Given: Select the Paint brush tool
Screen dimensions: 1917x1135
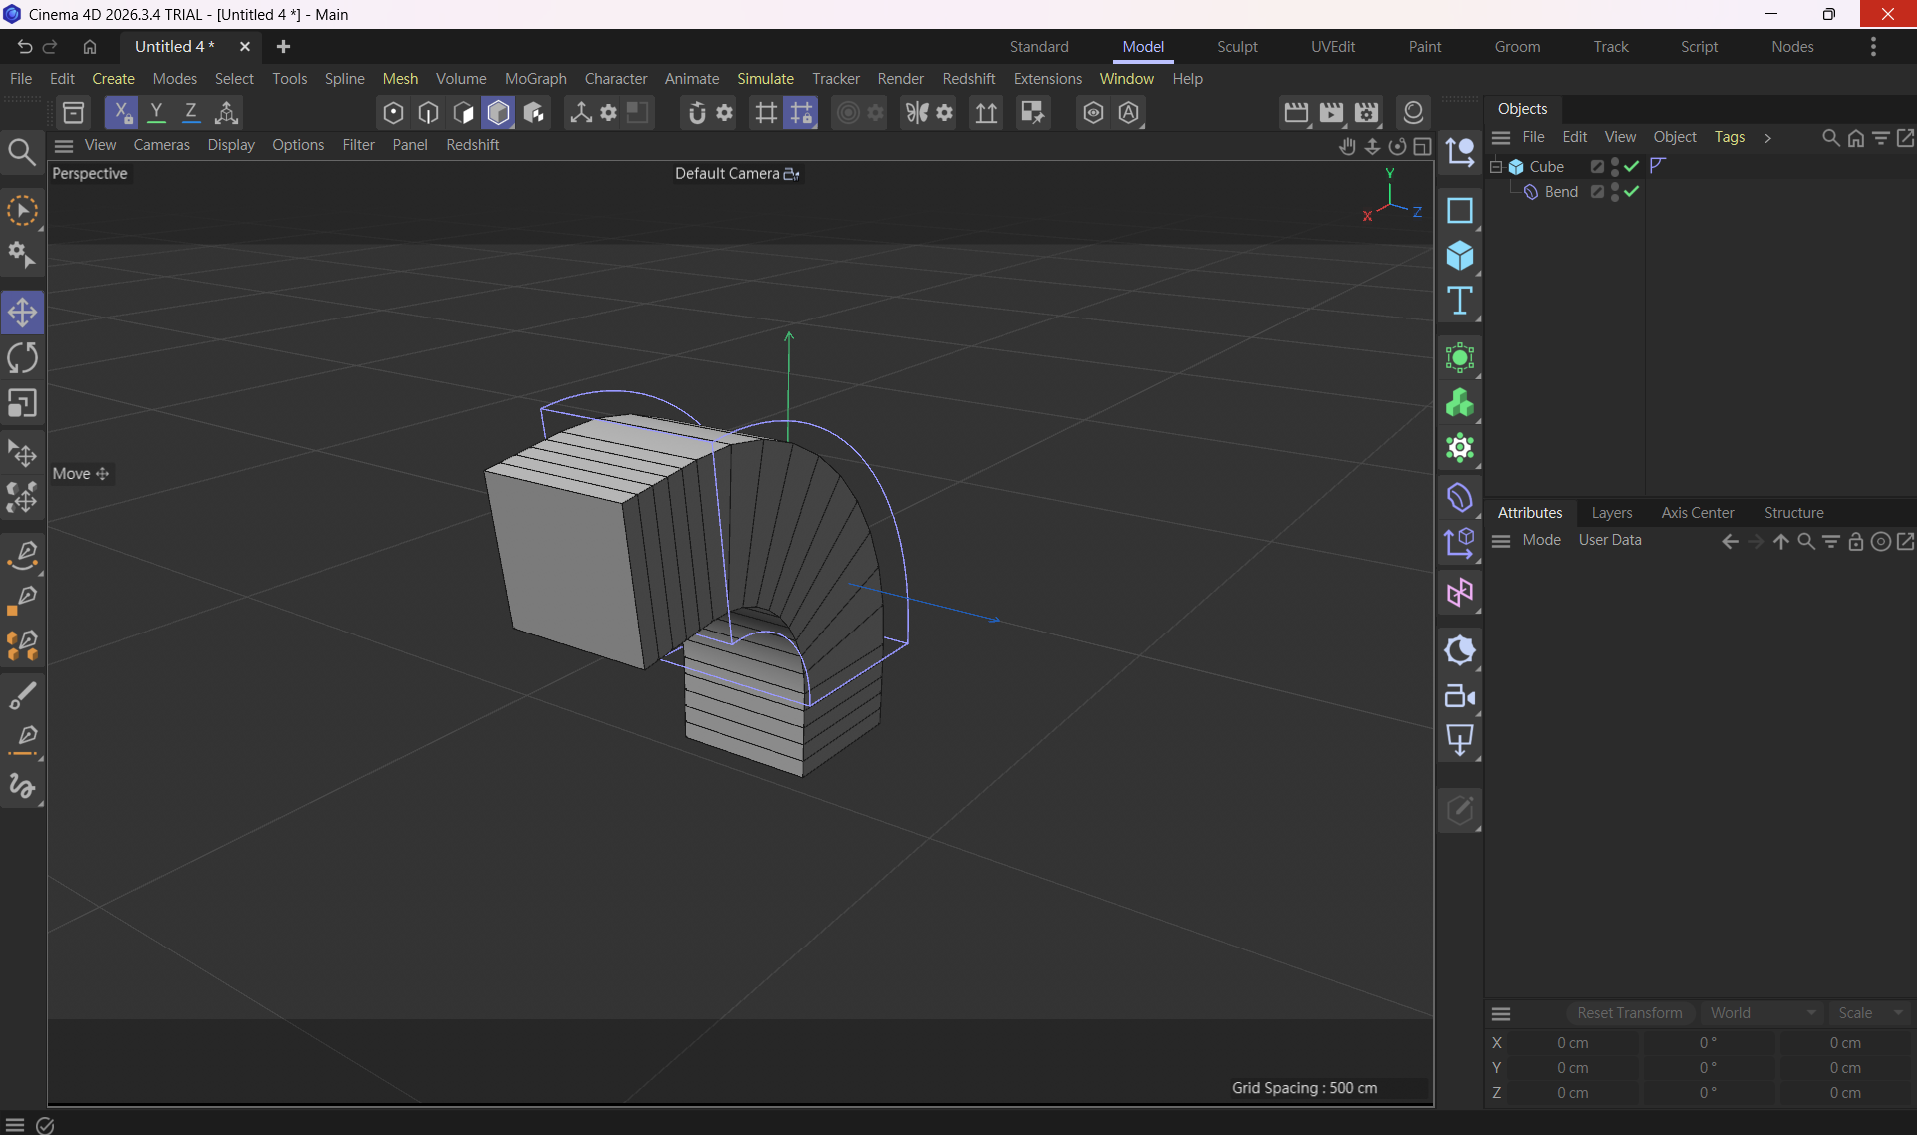Looking at the screenshot, I should (x=22, y=695).
